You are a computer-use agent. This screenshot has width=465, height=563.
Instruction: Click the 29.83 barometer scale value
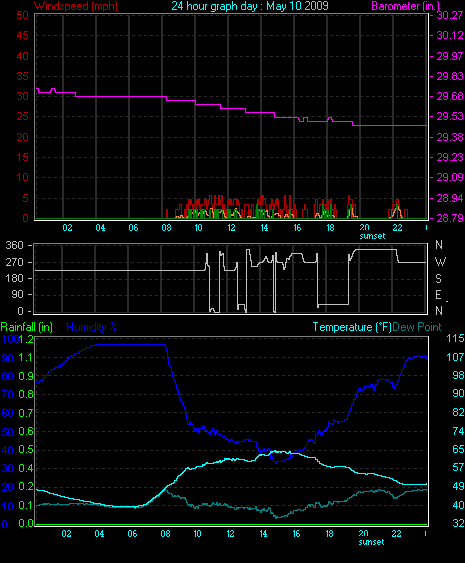(450, 76)
